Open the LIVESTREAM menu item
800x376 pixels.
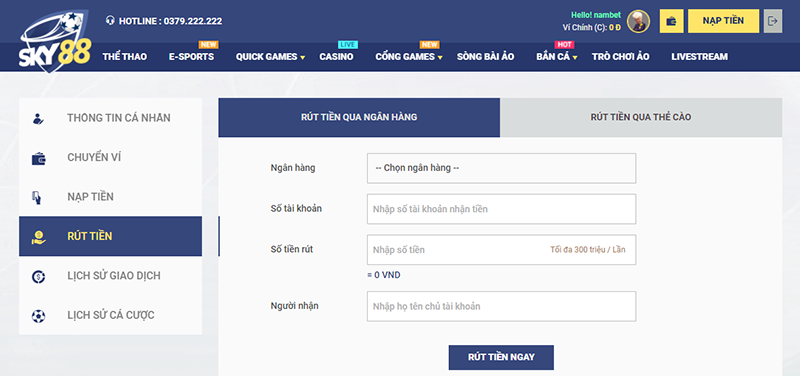click(699, 57)
